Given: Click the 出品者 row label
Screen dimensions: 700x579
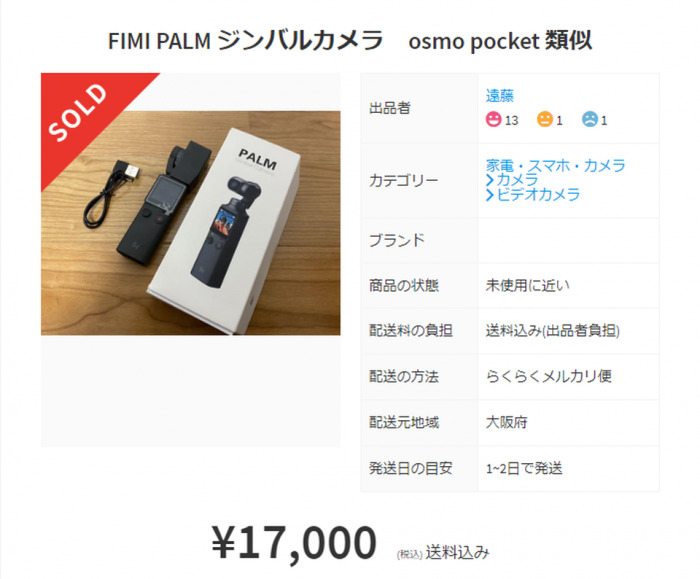Looking at the screenshot, I should [x=390, y=108].
